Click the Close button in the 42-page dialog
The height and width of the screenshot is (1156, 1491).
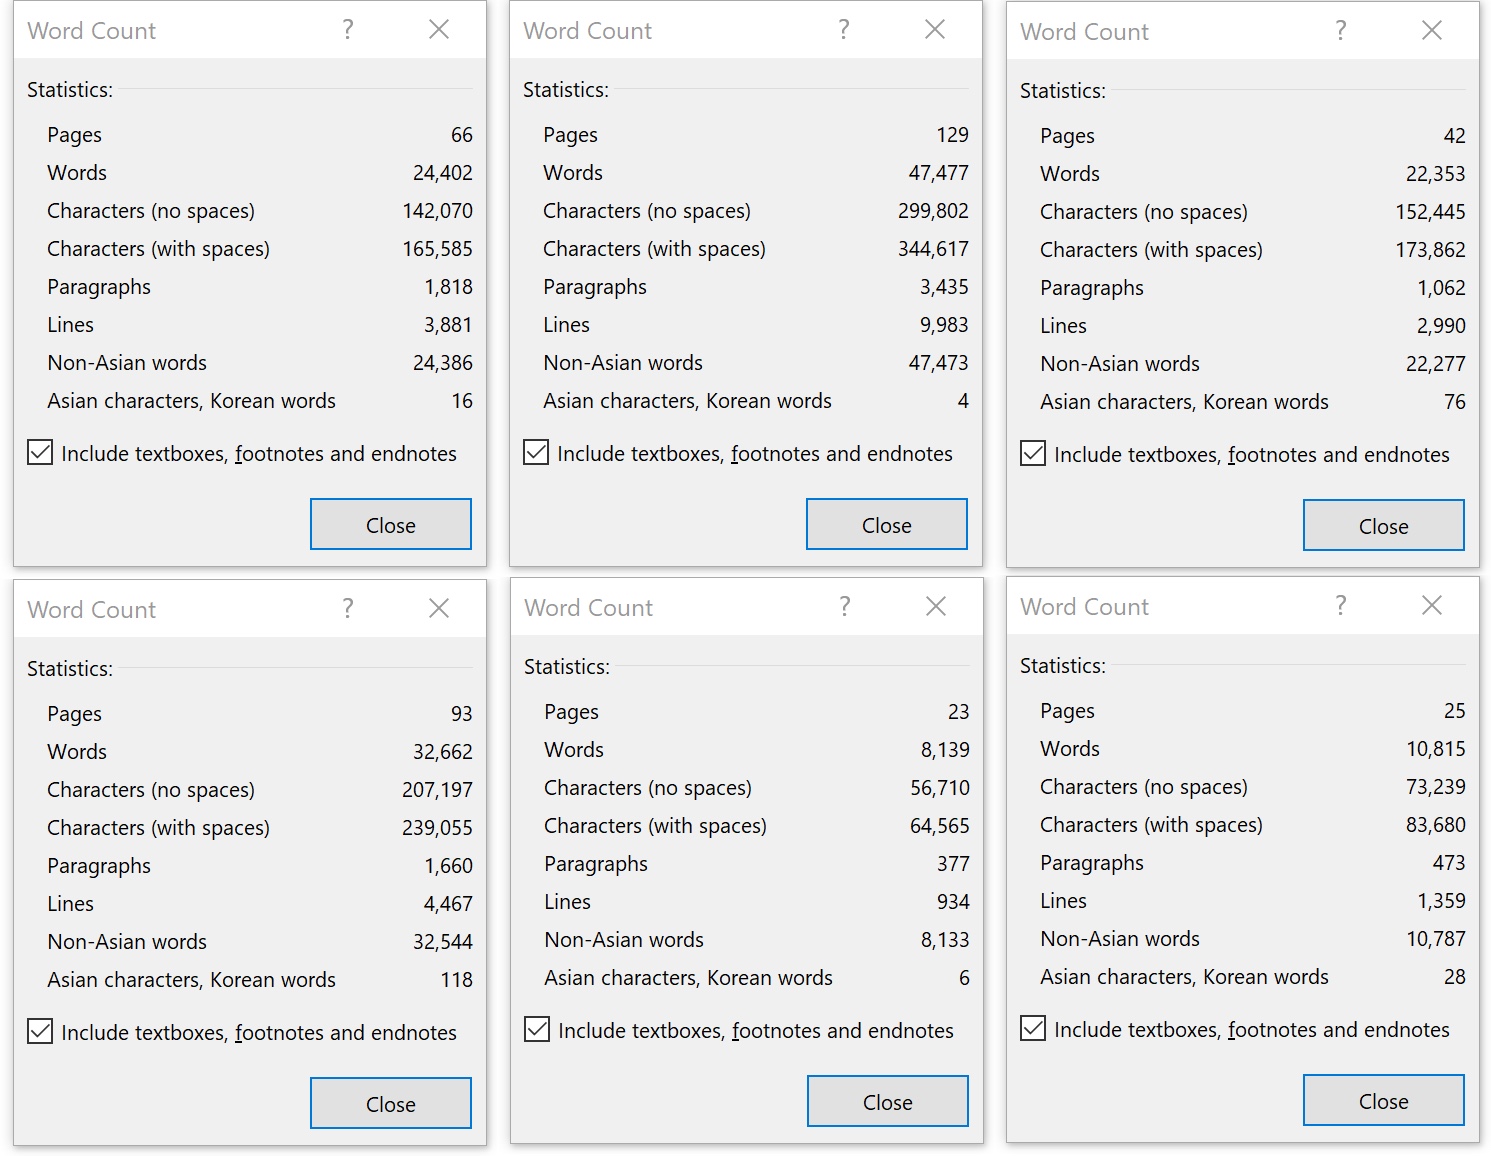(1384, 526)
